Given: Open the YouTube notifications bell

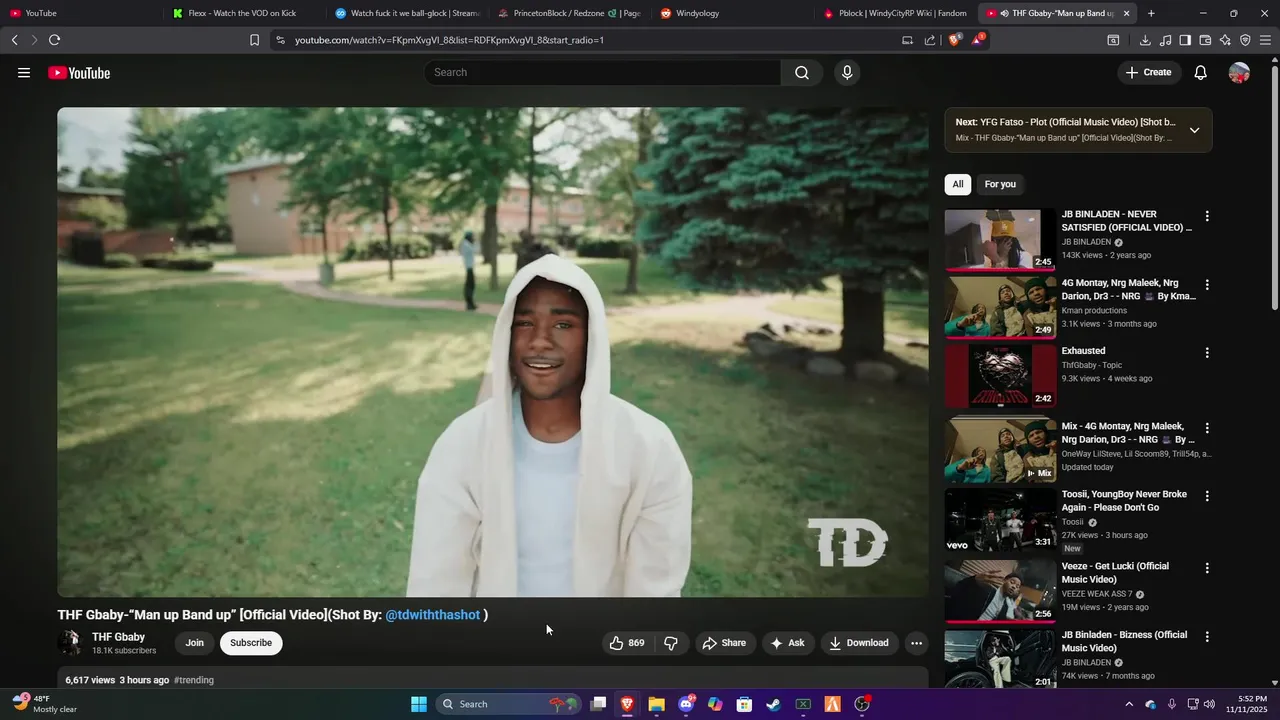Looking at the screenshot, I should (1201, 73).
